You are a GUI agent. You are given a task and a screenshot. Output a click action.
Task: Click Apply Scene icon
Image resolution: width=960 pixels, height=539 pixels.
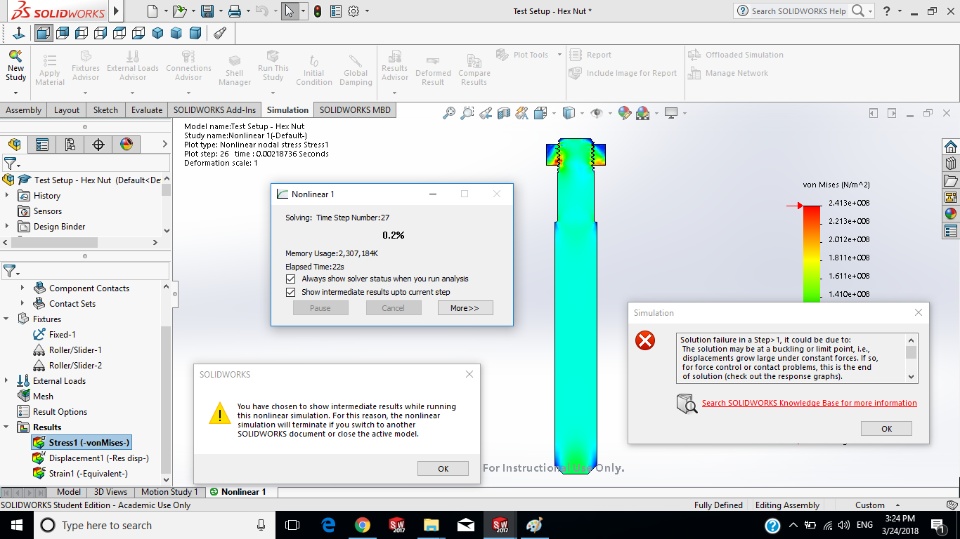tap(643, 113)
